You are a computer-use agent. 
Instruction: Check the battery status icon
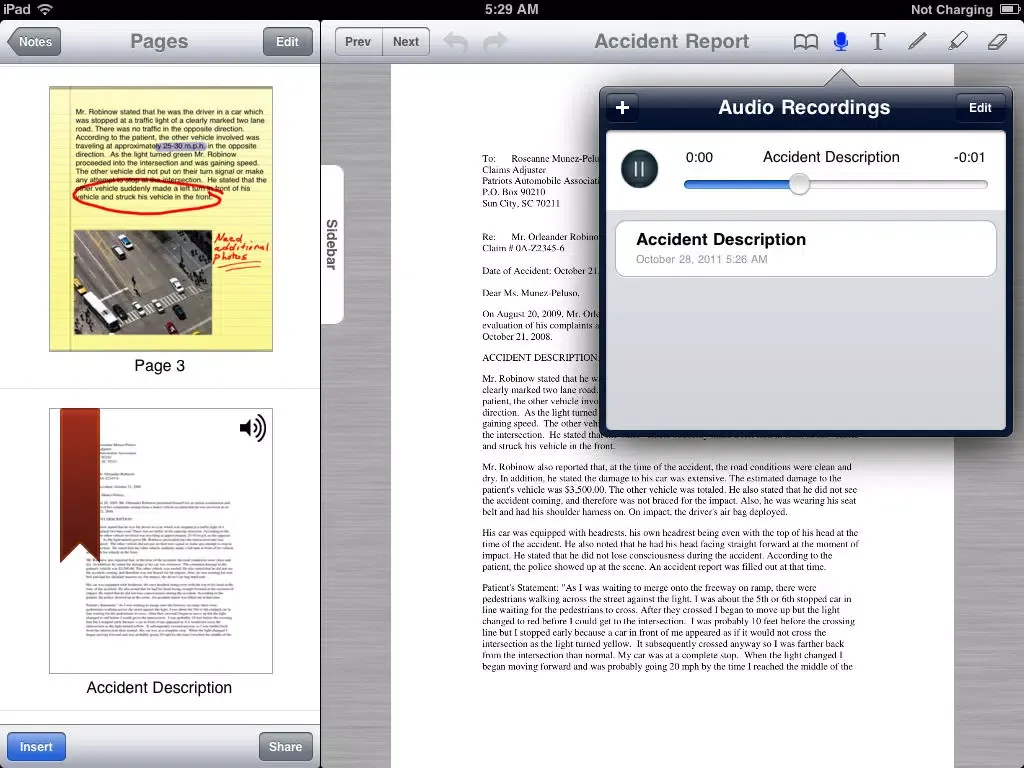tap(1008, 9)
